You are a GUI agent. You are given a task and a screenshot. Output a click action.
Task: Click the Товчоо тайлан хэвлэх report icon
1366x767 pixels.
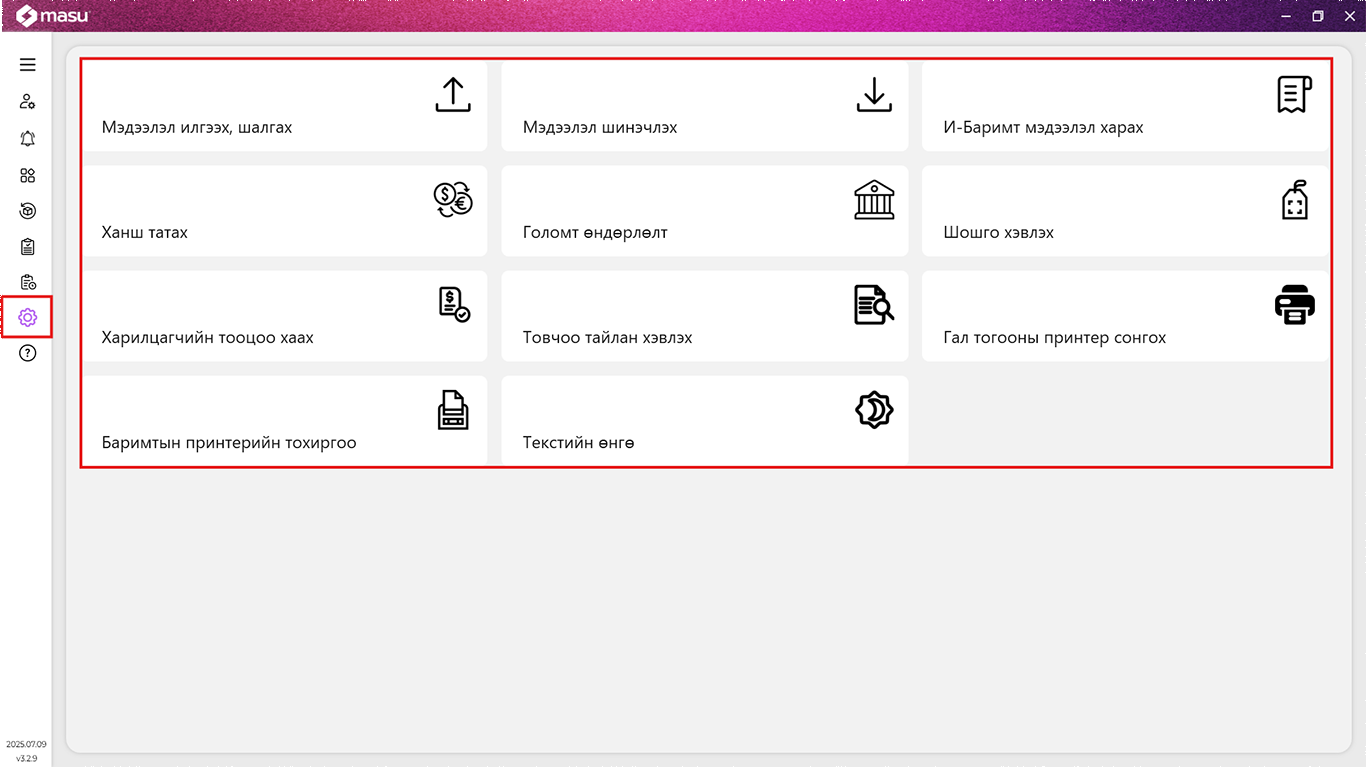(874, 305)
